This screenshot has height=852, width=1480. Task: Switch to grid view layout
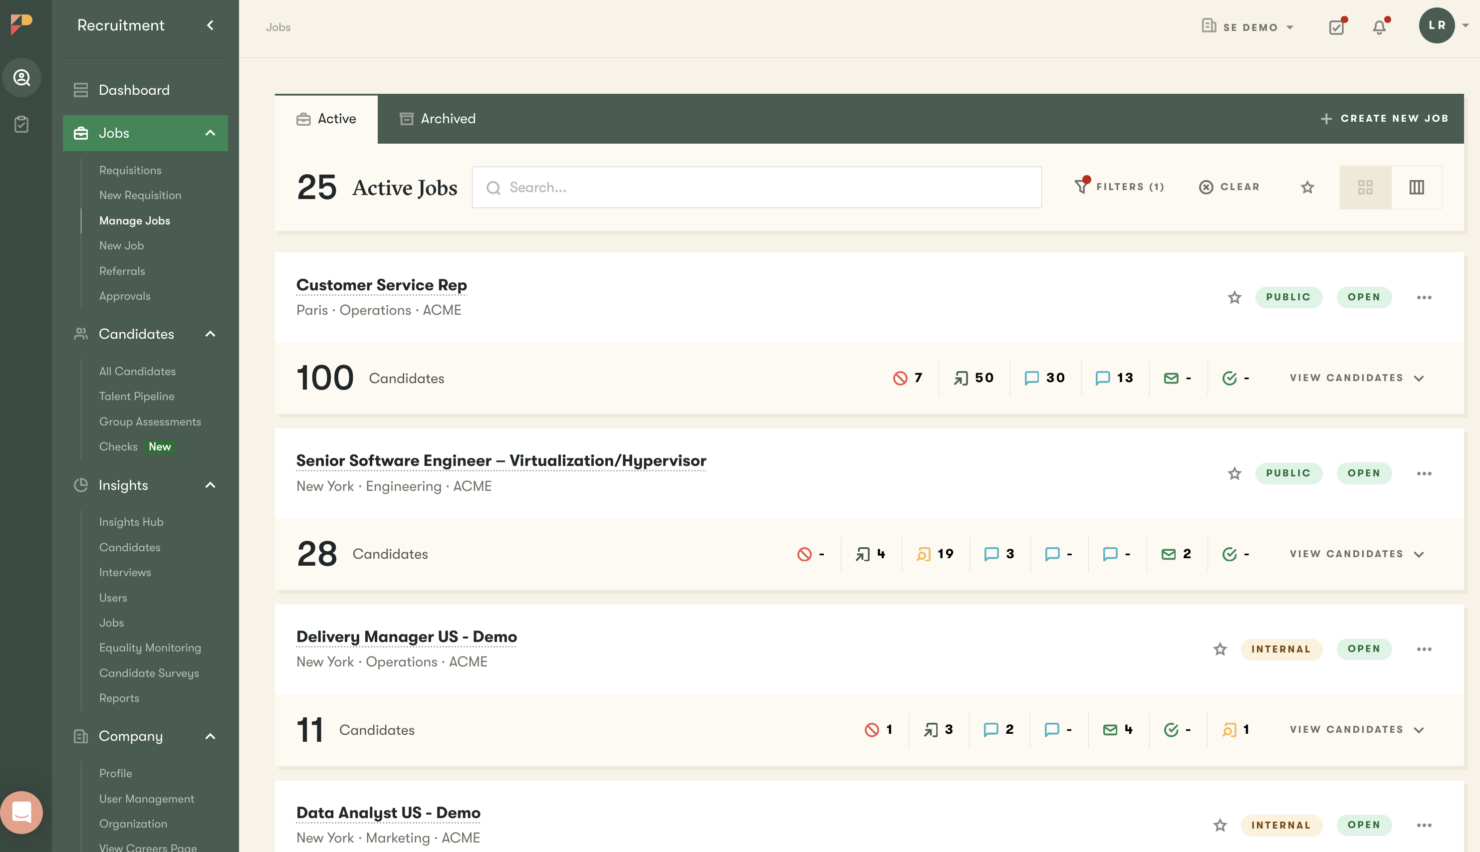(1365, 187)
